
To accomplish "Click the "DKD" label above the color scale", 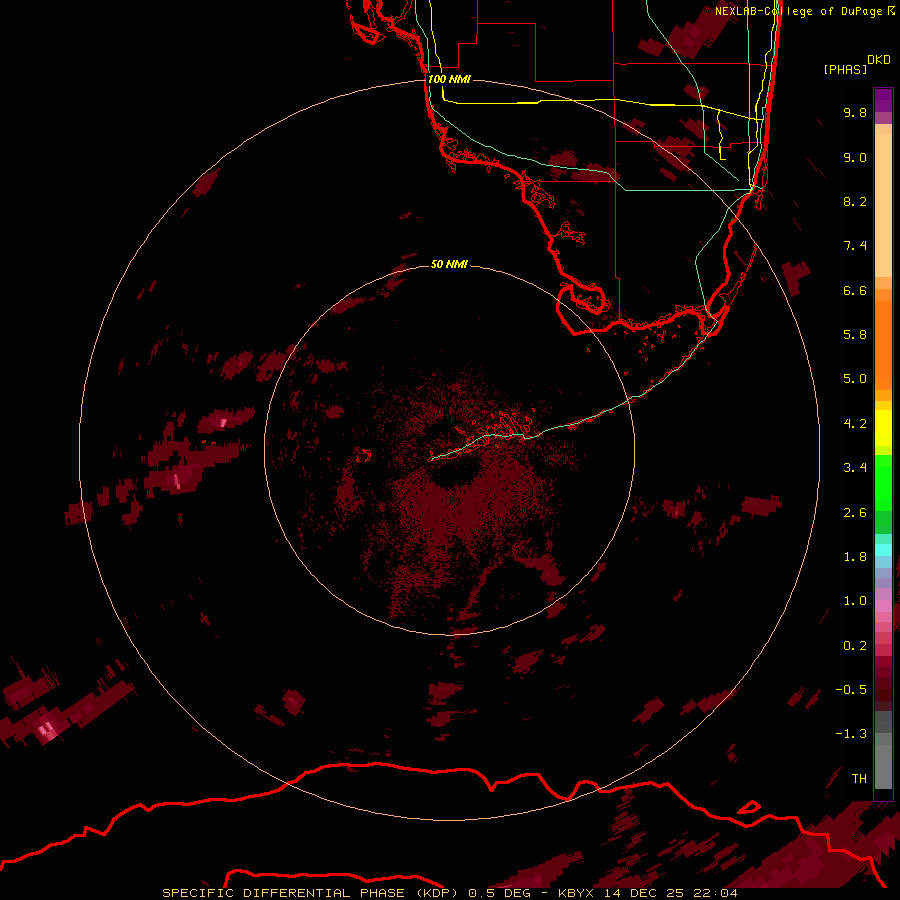I will tap(879, 60).
